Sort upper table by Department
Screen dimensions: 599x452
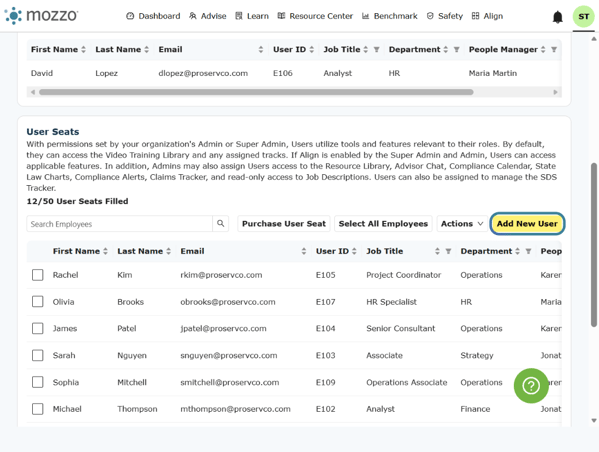coord(445,49)
